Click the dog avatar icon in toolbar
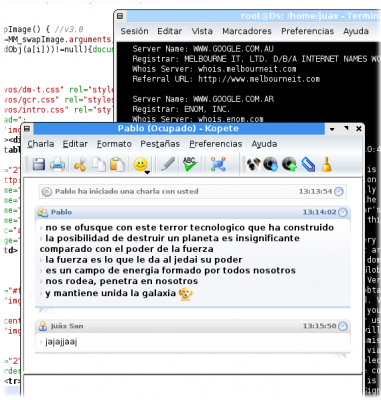 pos(253,164)
